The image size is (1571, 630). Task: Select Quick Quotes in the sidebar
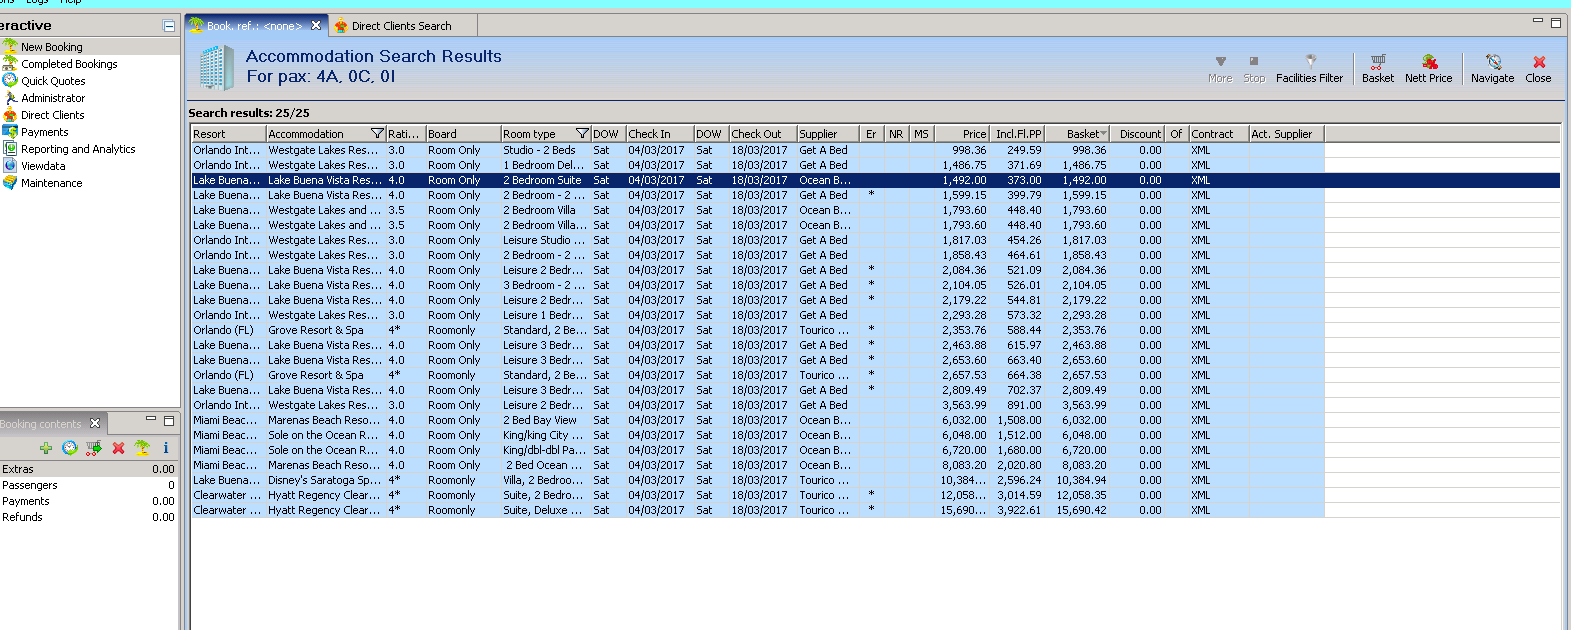53,81
